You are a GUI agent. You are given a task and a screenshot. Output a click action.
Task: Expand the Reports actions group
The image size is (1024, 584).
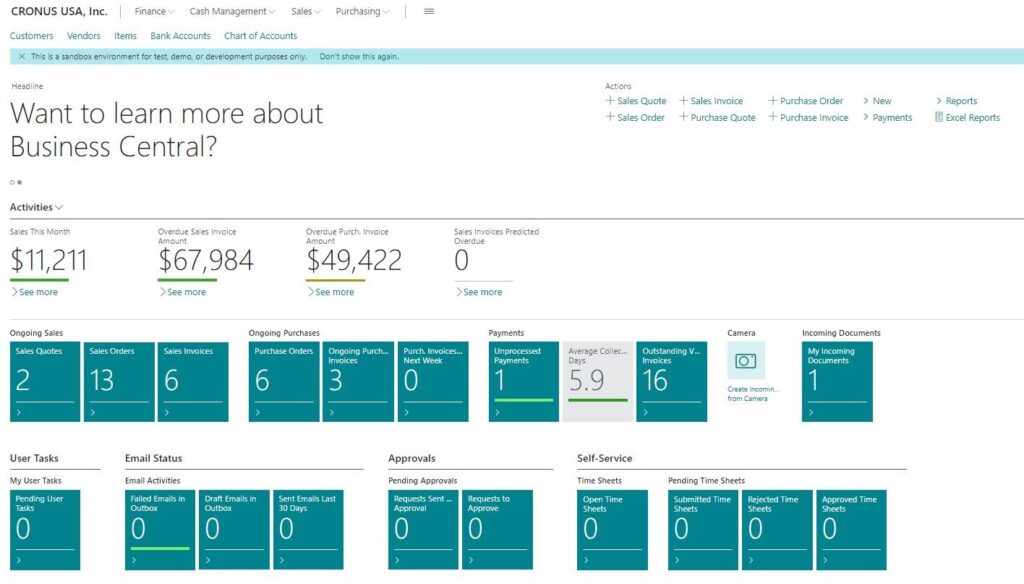point(957,101)
